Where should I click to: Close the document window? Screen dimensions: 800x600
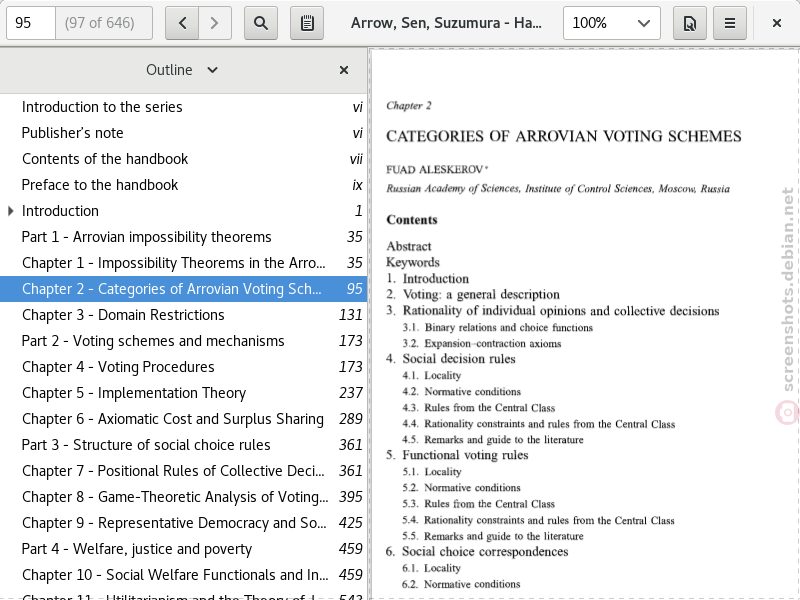(777, 23)
